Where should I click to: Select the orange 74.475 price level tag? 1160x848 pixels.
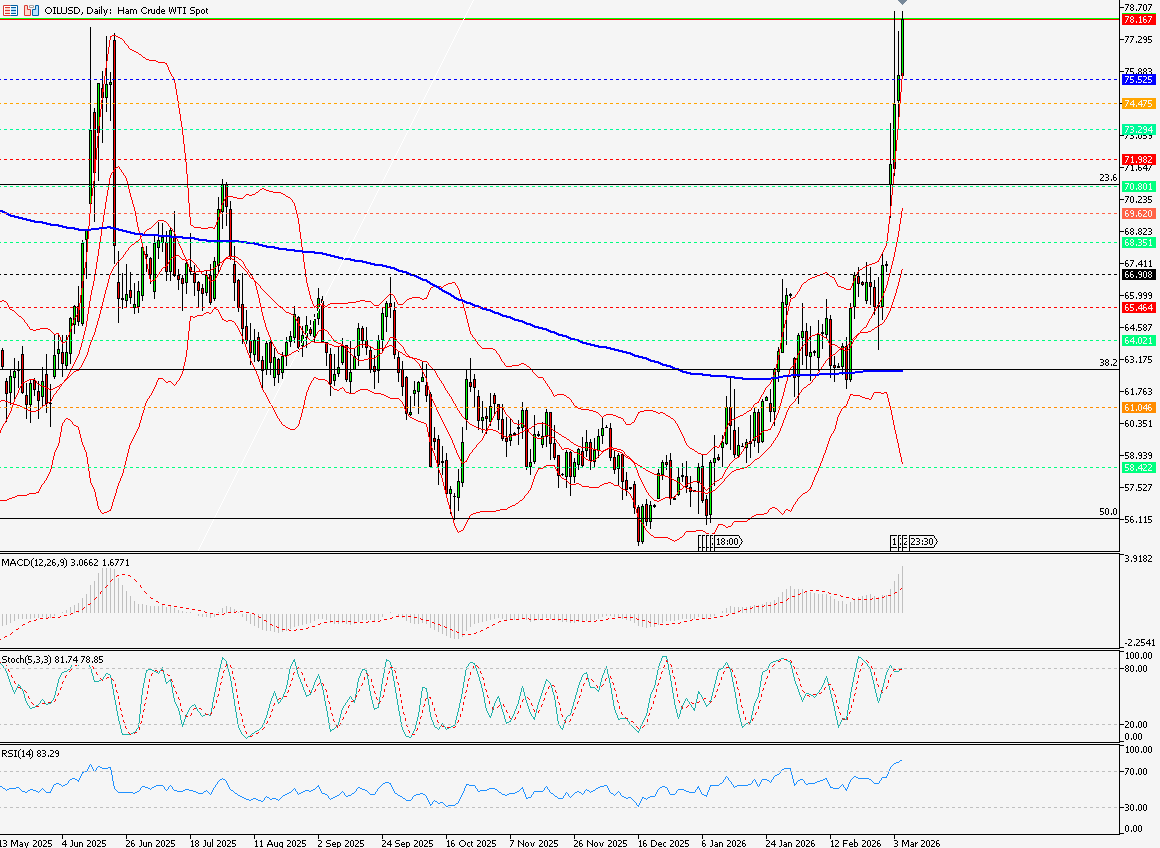click(x=1139, y=103)
